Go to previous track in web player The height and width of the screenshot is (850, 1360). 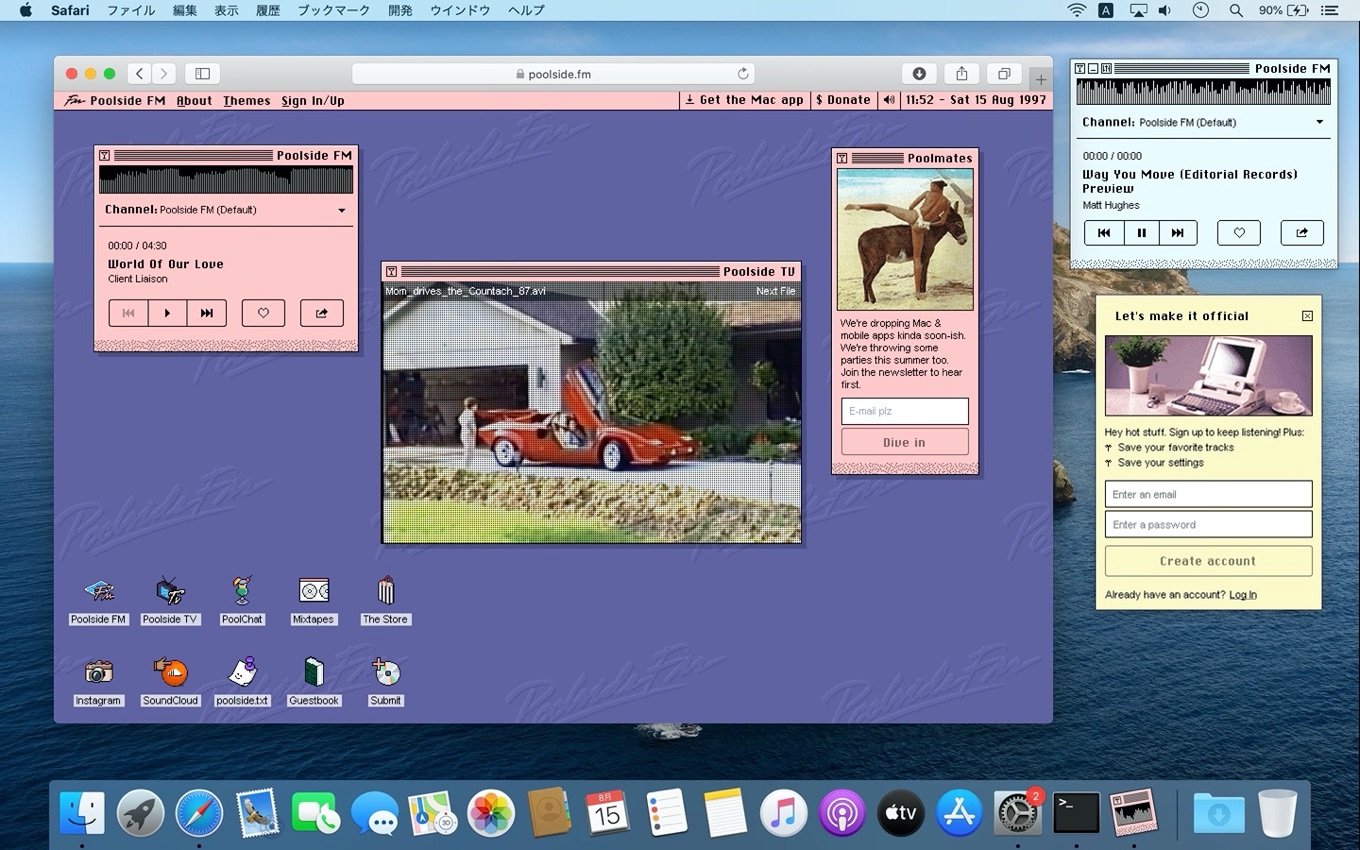[128, 313]
